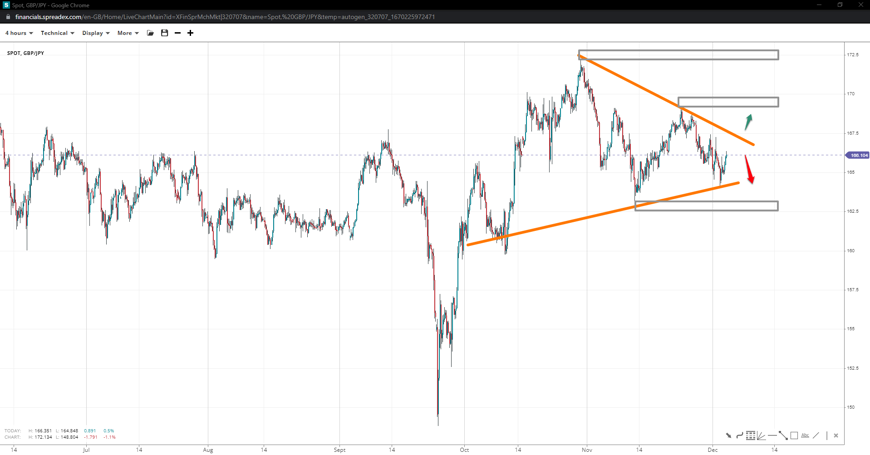Zoom in using the plus icon
This screenshot has height=455, width=870.
click(190, 33)
